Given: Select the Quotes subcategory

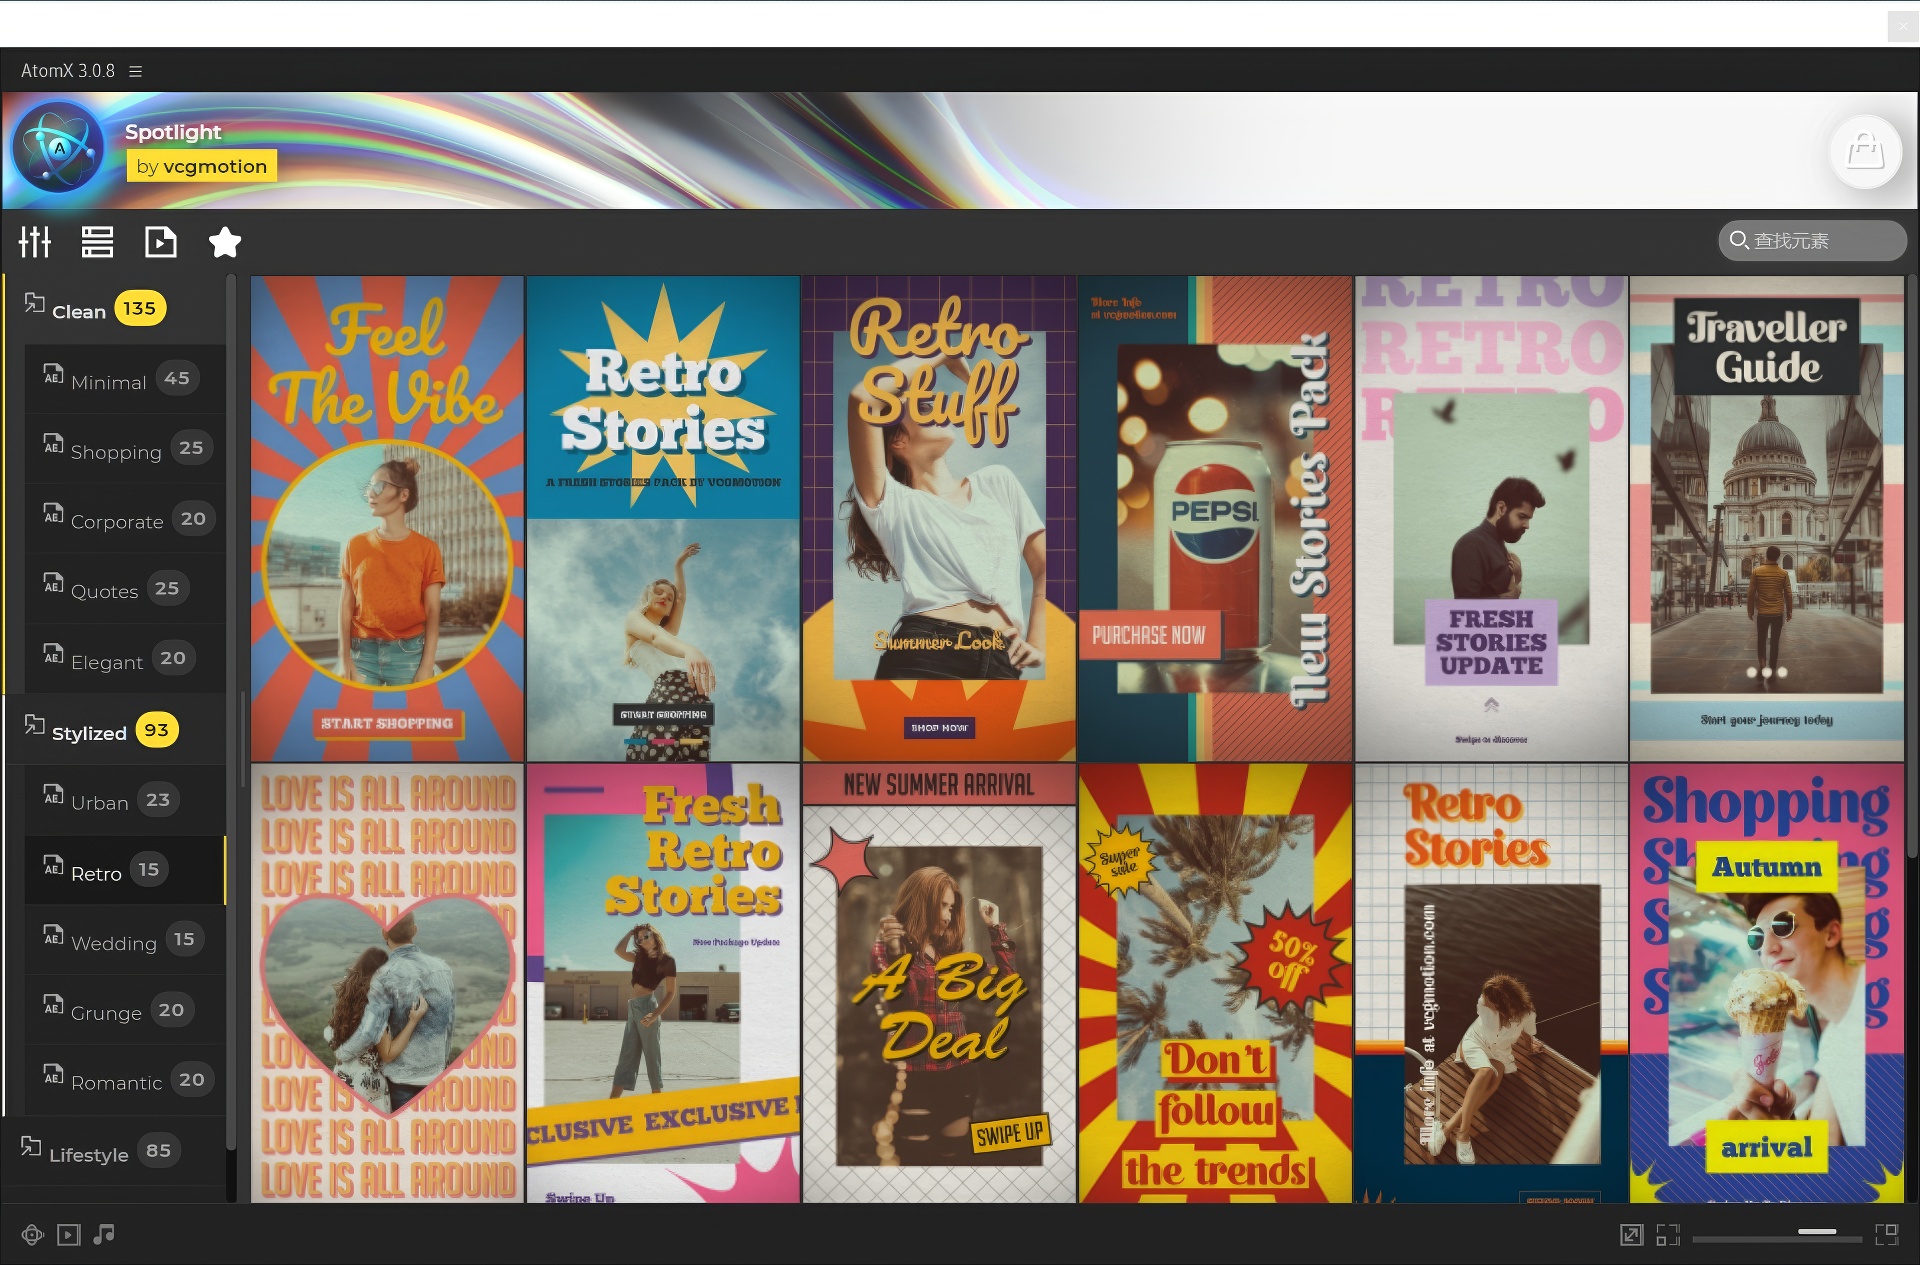Looking at the screenshot, I should point(125,589).
